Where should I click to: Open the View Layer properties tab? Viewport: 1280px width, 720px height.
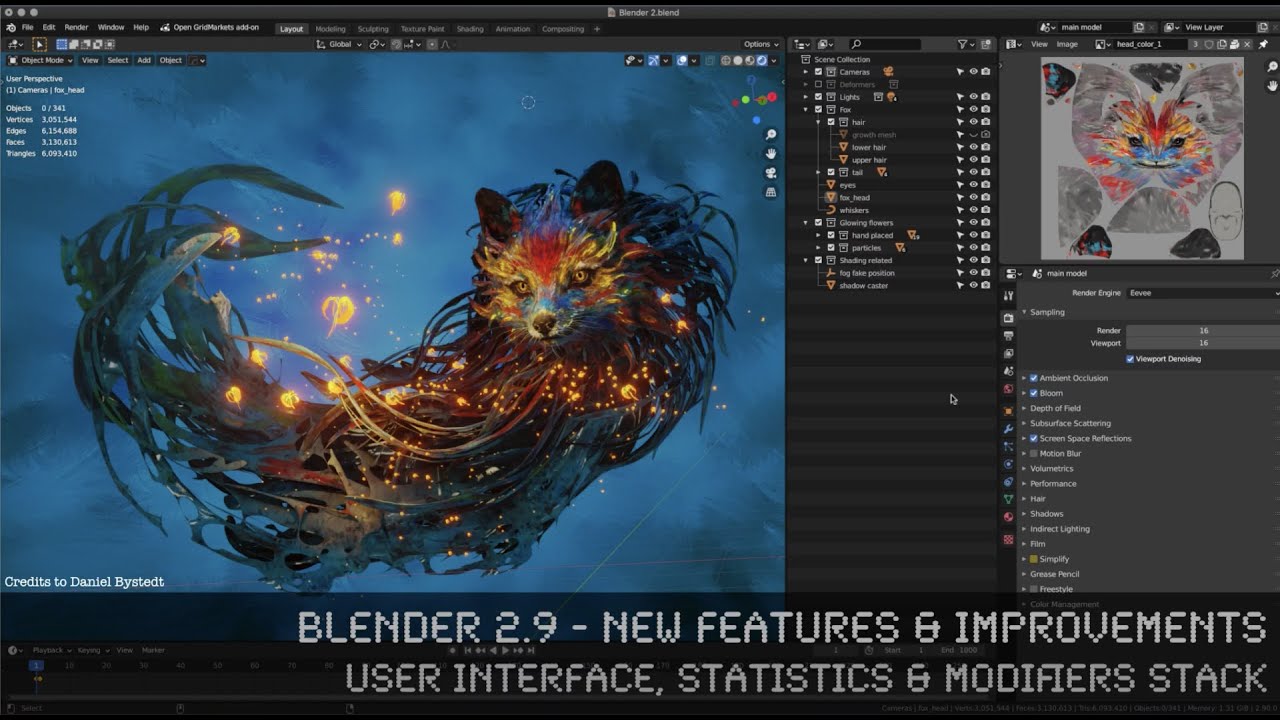[x=1008, y=354]
